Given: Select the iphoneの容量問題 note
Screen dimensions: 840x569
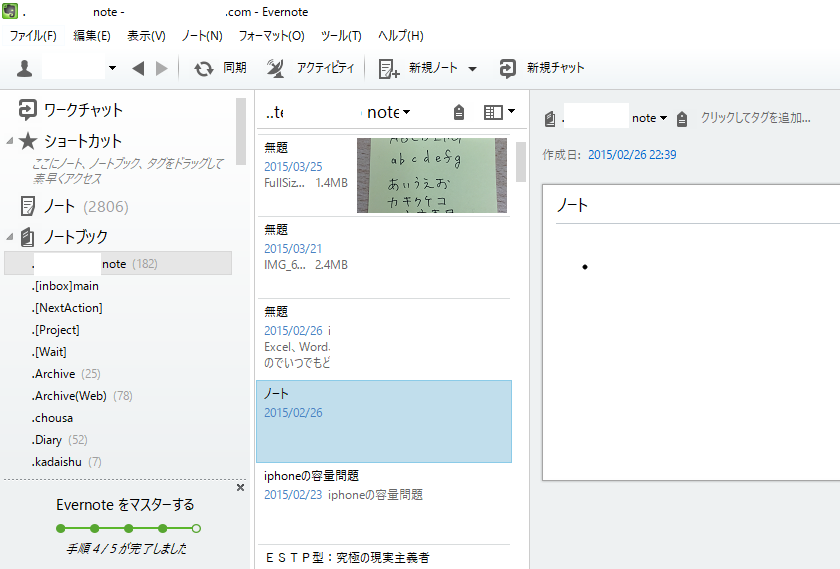Looking at the screenshot, I should tap(384, 504).
